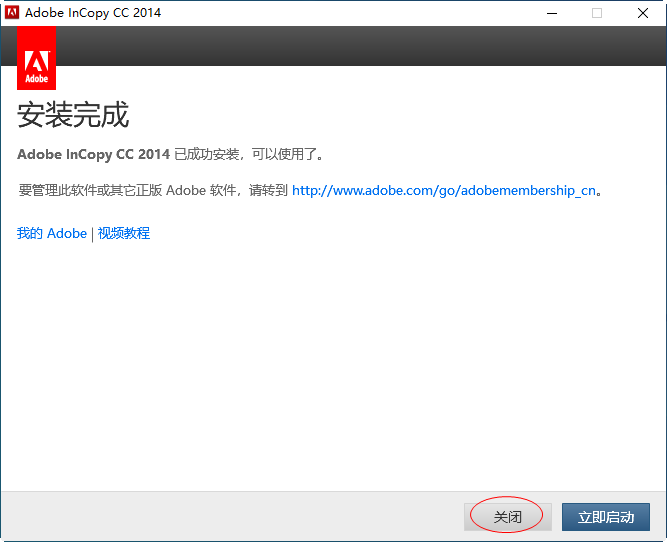The height and width of the screenshot is (542, 667).
Task: Click the red Adobe logo
Action: coord(37,58)
